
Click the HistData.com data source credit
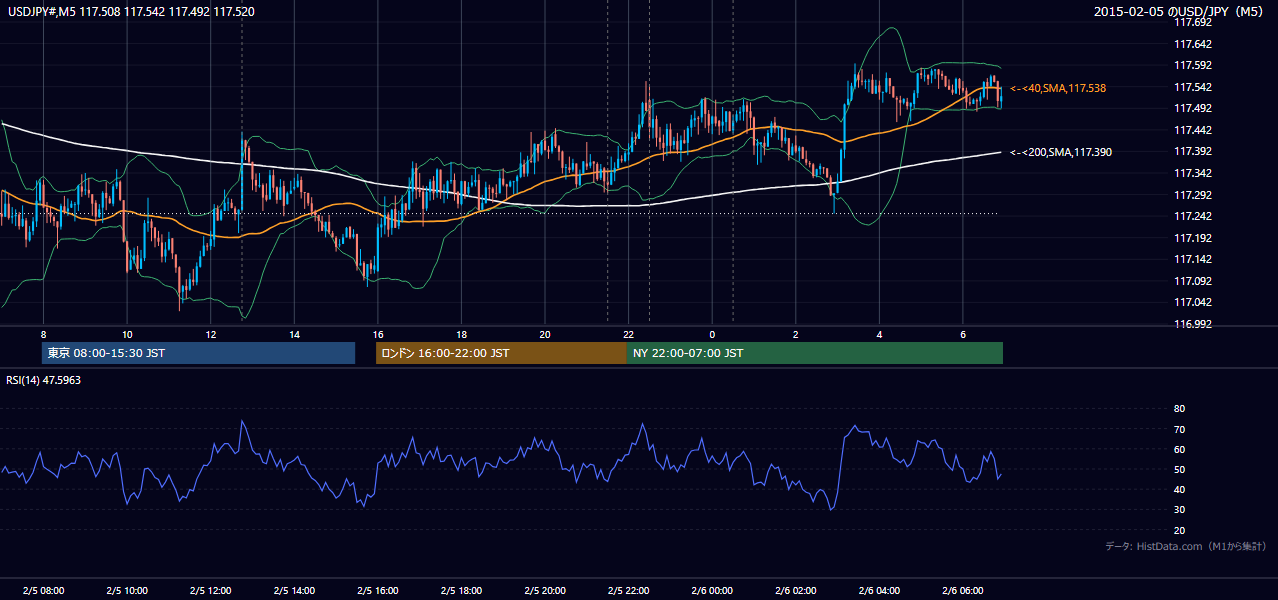pyautogui.click(x=1186, y=546)
